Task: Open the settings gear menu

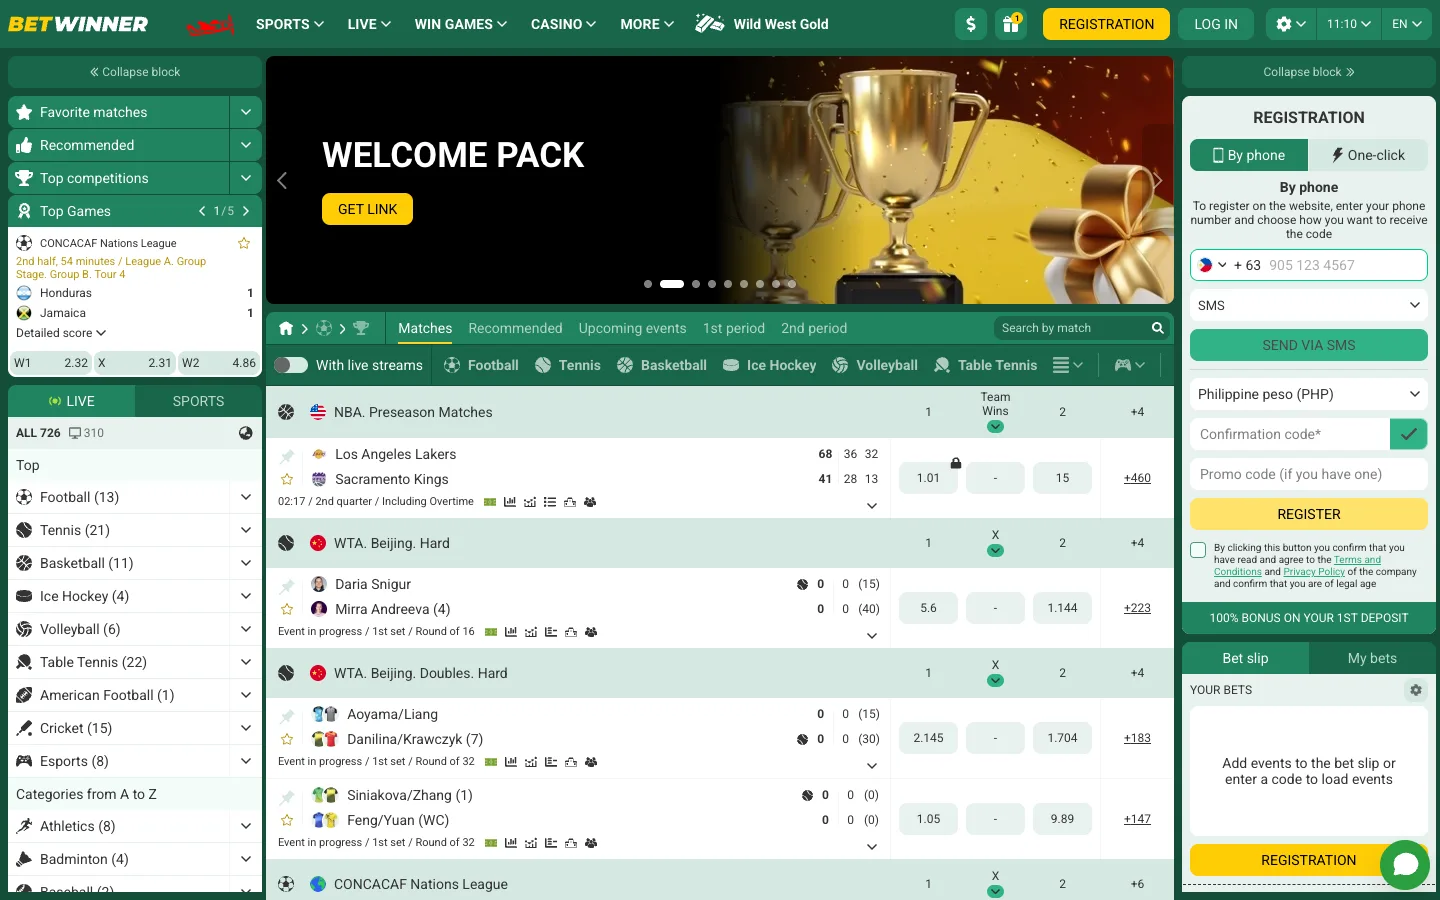Action: pyautogui.click(x=1291, y=24)
